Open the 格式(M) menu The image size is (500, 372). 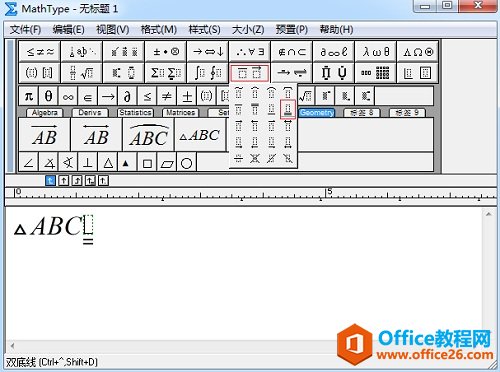pos(159,30)
